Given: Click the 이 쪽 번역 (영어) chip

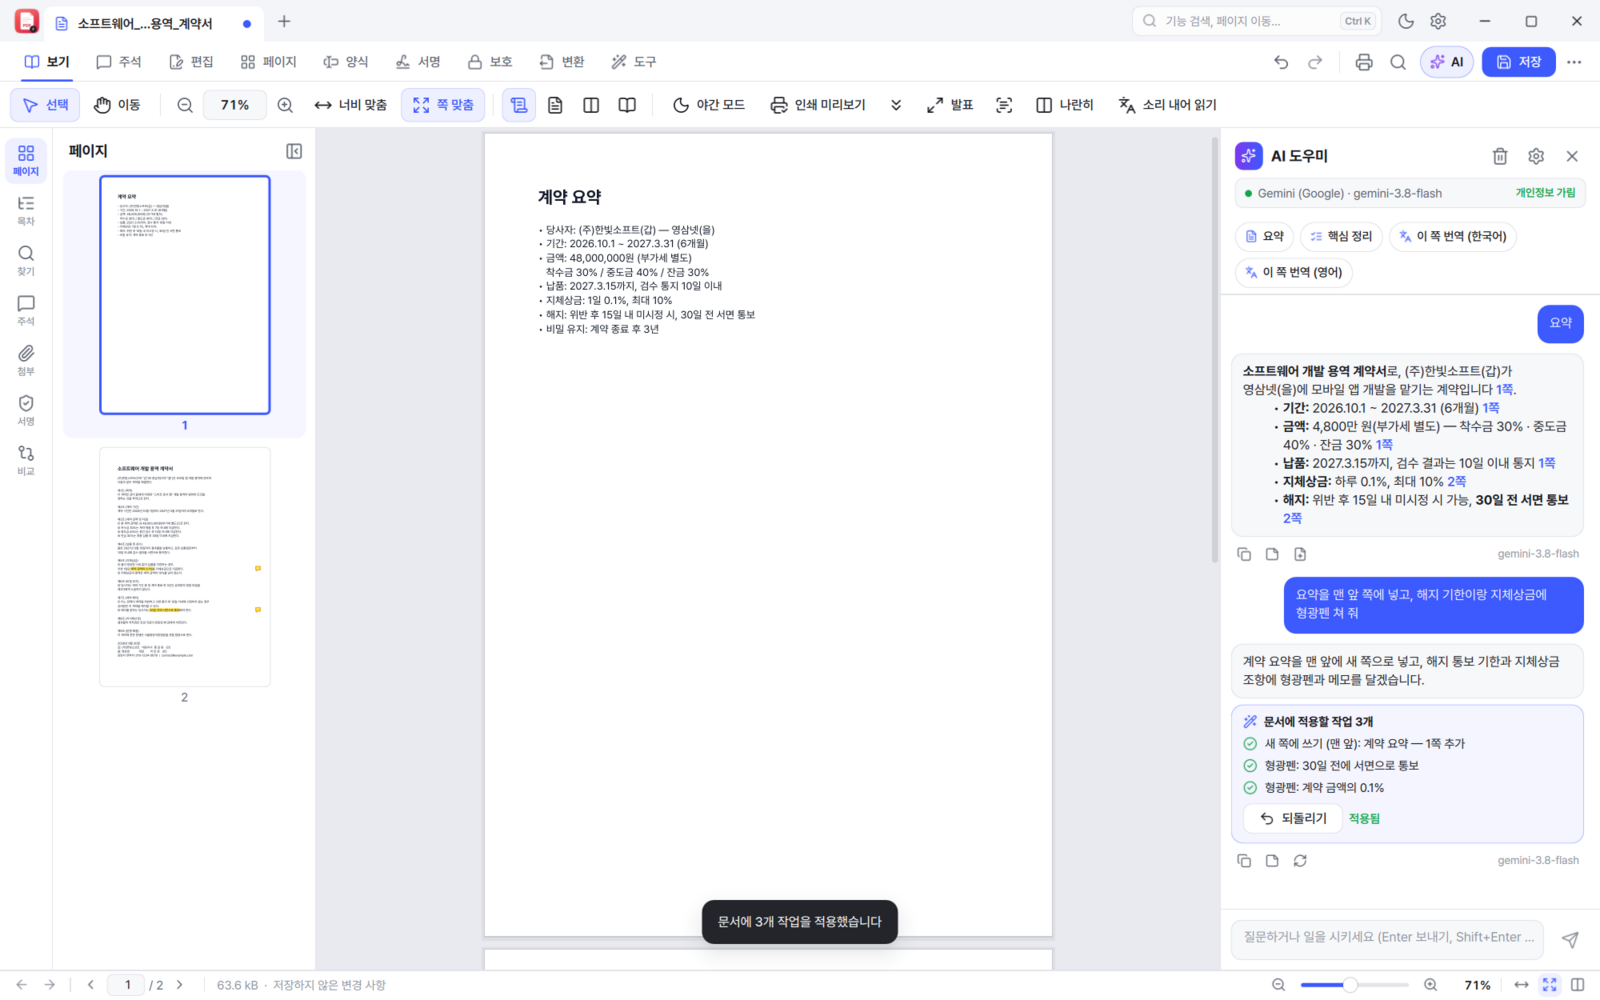Looking at the screenshot, I should 1294,272.
